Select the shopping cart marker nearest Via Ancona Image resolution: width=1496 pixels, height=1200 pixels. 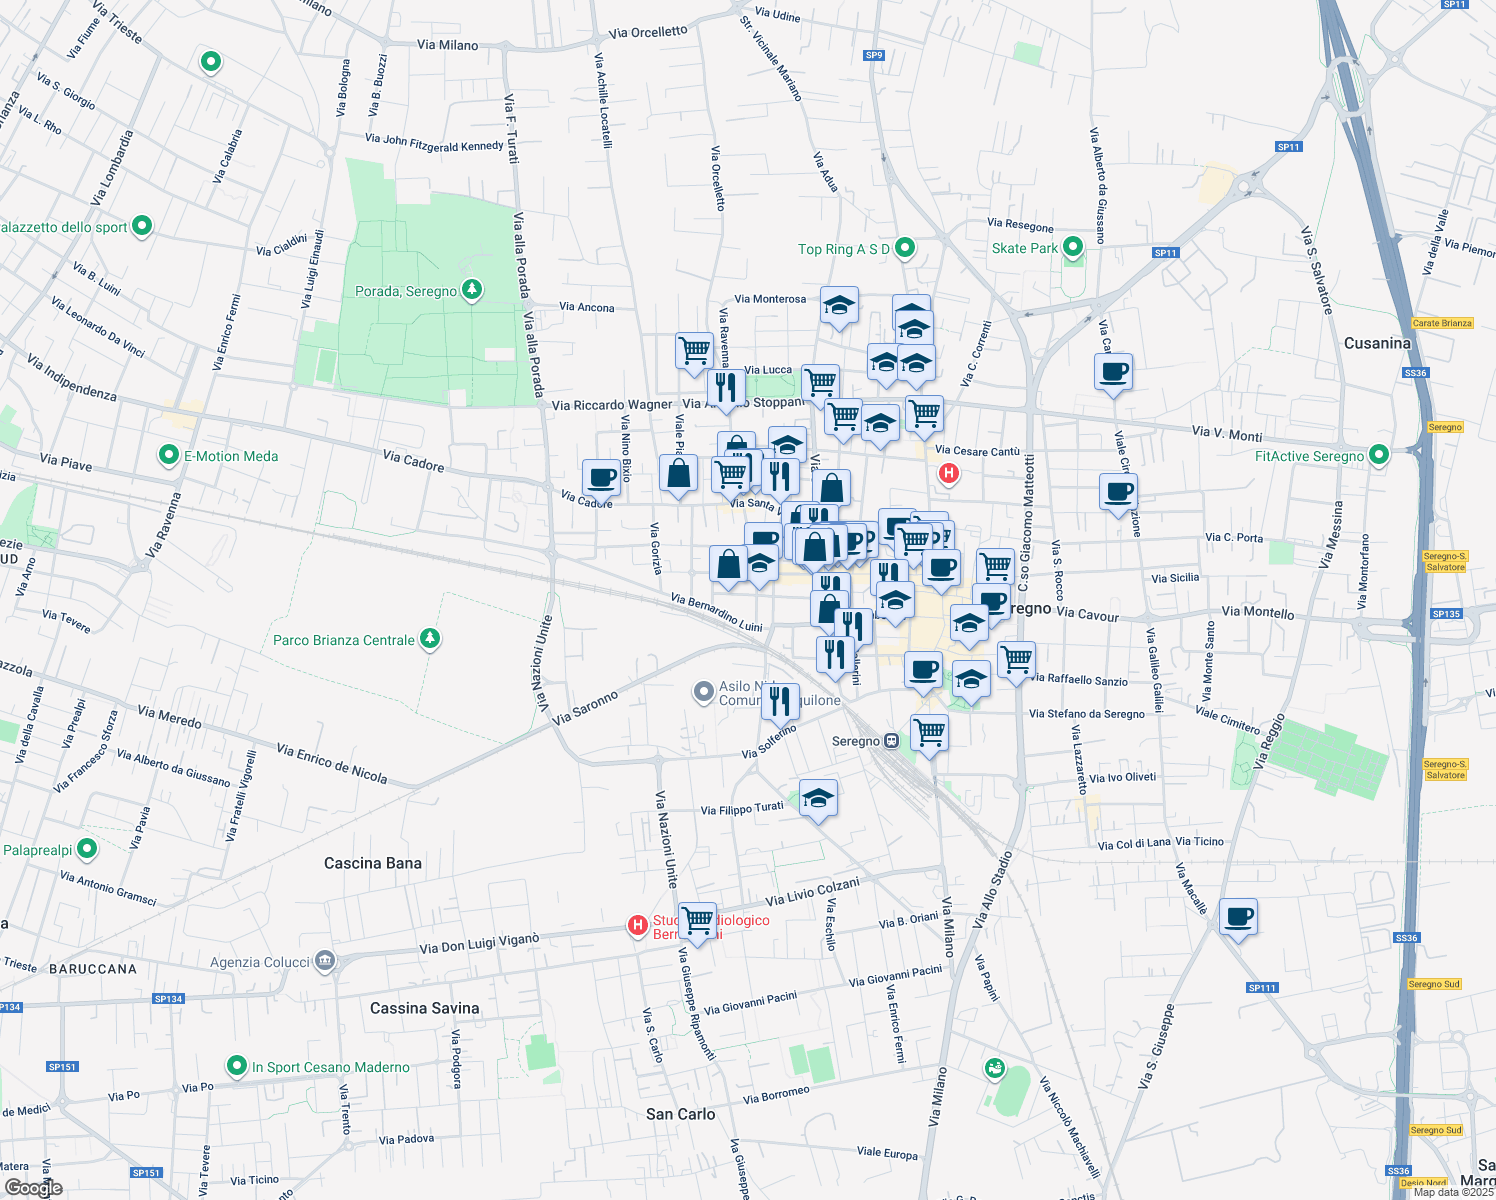pos(694,354)
